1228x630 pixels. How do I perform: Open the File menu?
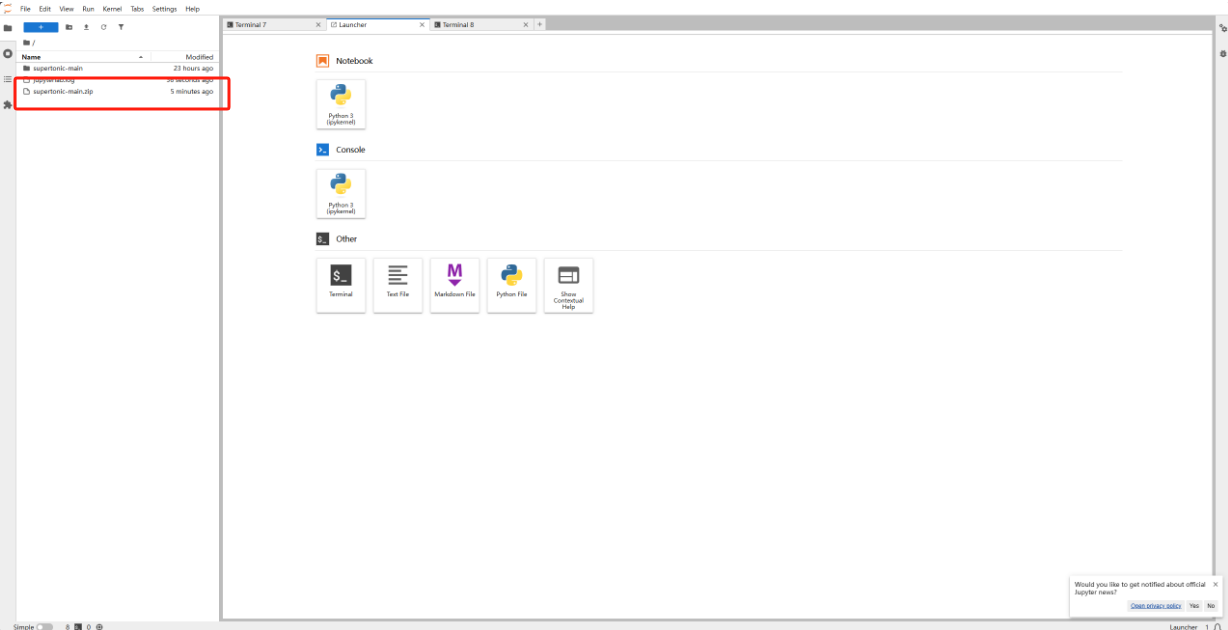[x=26, y=9]
